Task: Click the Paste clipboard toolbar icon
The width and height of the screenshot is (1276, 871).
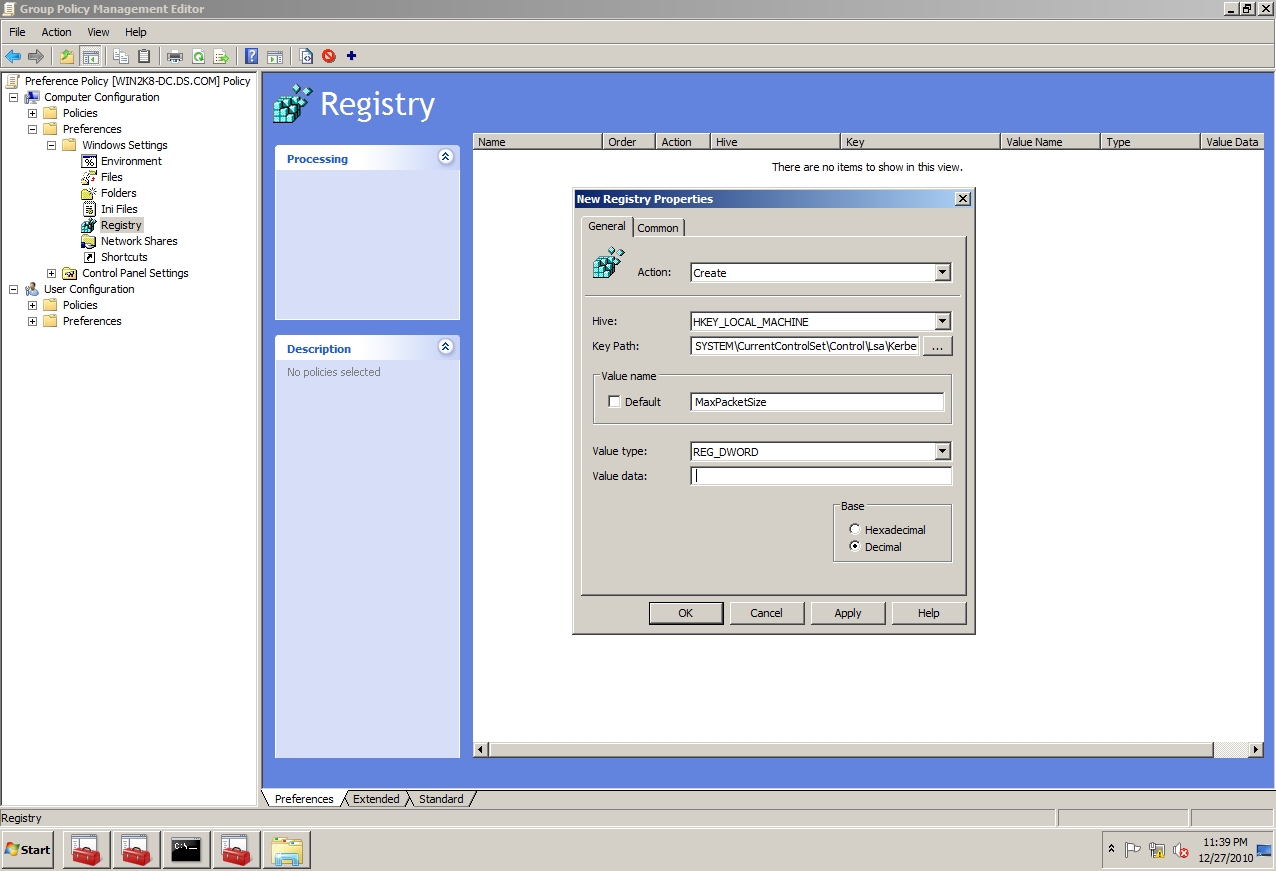Action: pos(144,56)
